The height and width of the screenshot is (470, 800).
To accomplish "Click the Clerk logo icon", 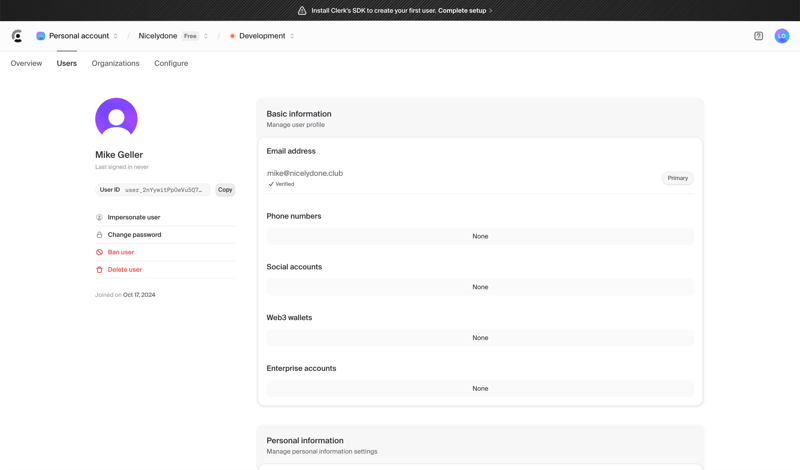I will (x=17, y=36).
